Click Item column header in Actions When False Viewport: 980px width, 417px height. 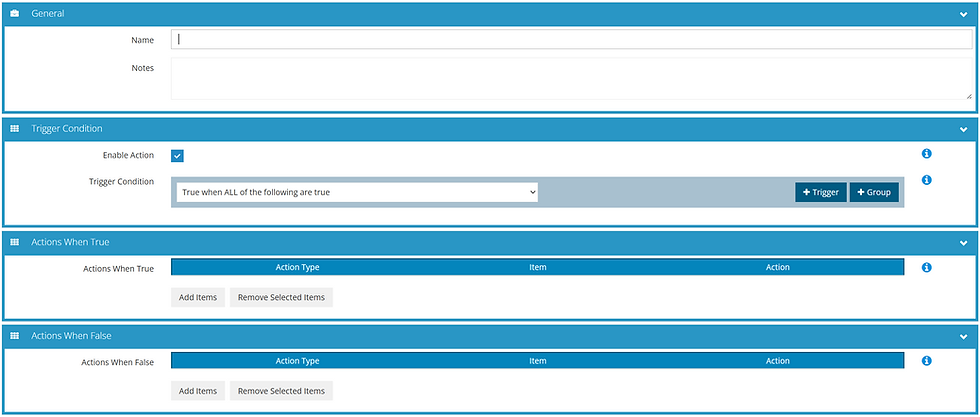(x=538, y=361)
